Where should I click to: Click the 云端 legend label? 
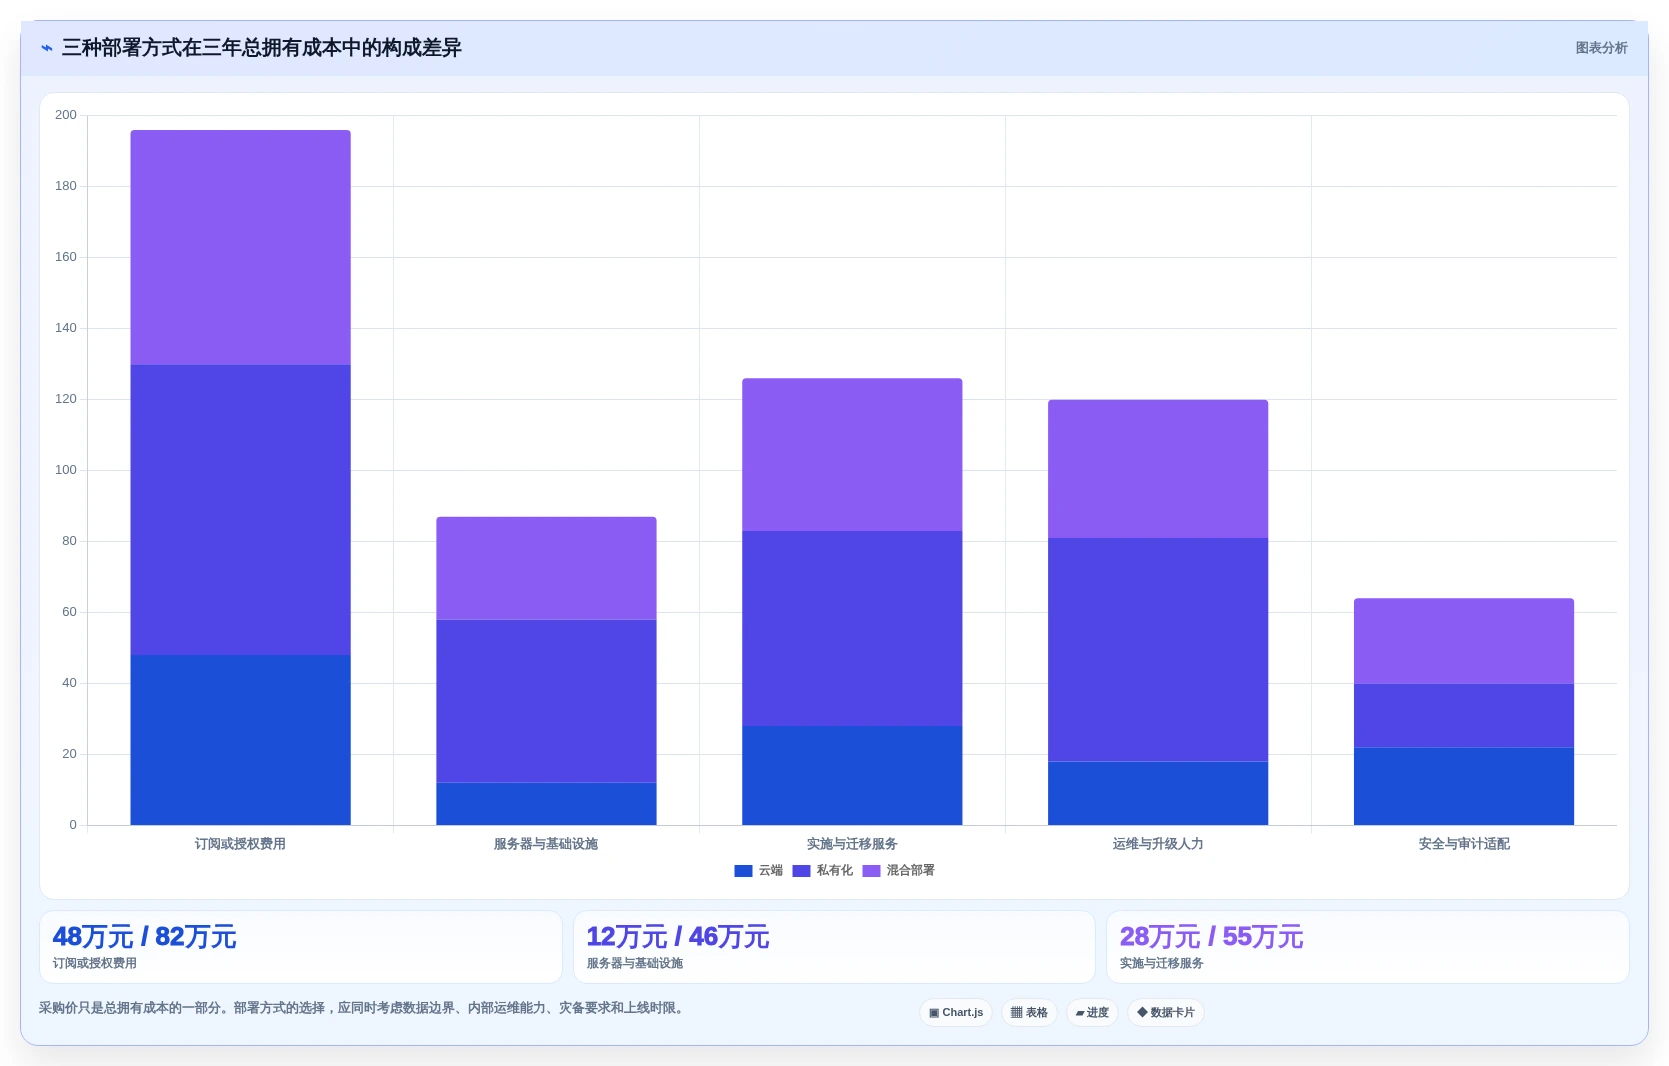(x=770, y=871)
